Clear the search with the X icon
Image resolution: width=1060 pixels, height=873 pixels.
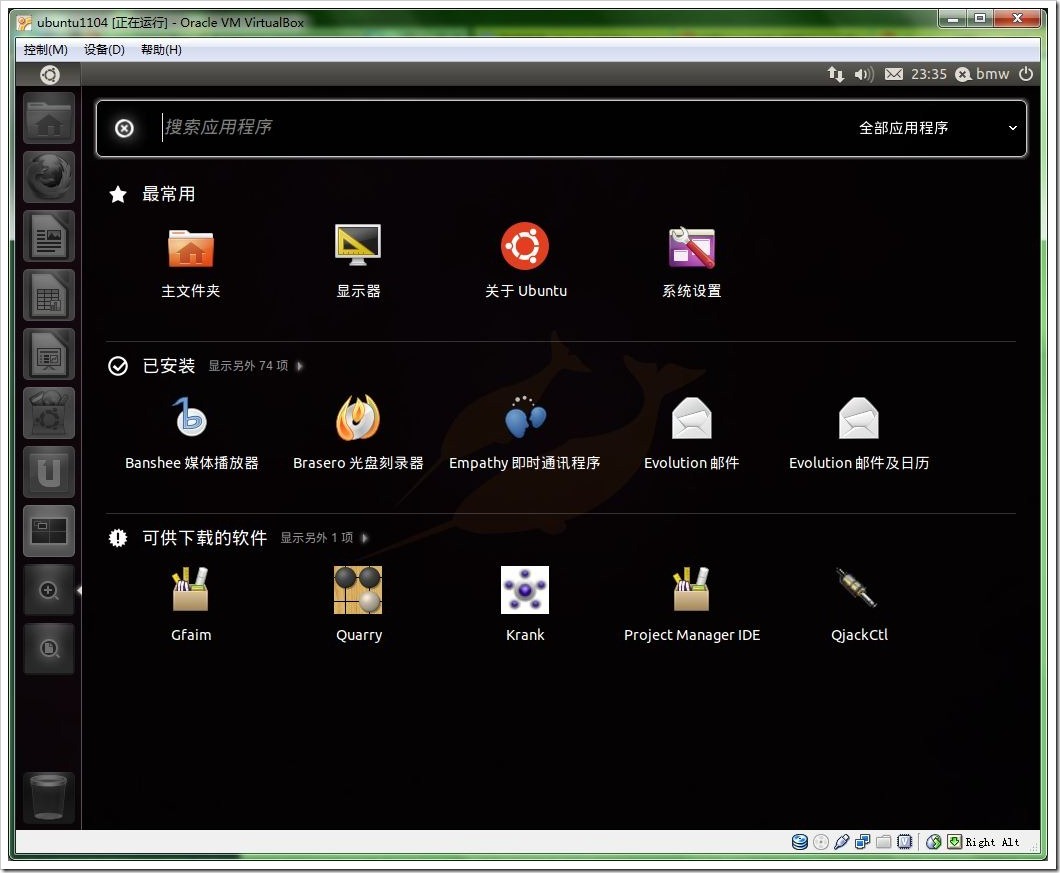coord(124,128)
